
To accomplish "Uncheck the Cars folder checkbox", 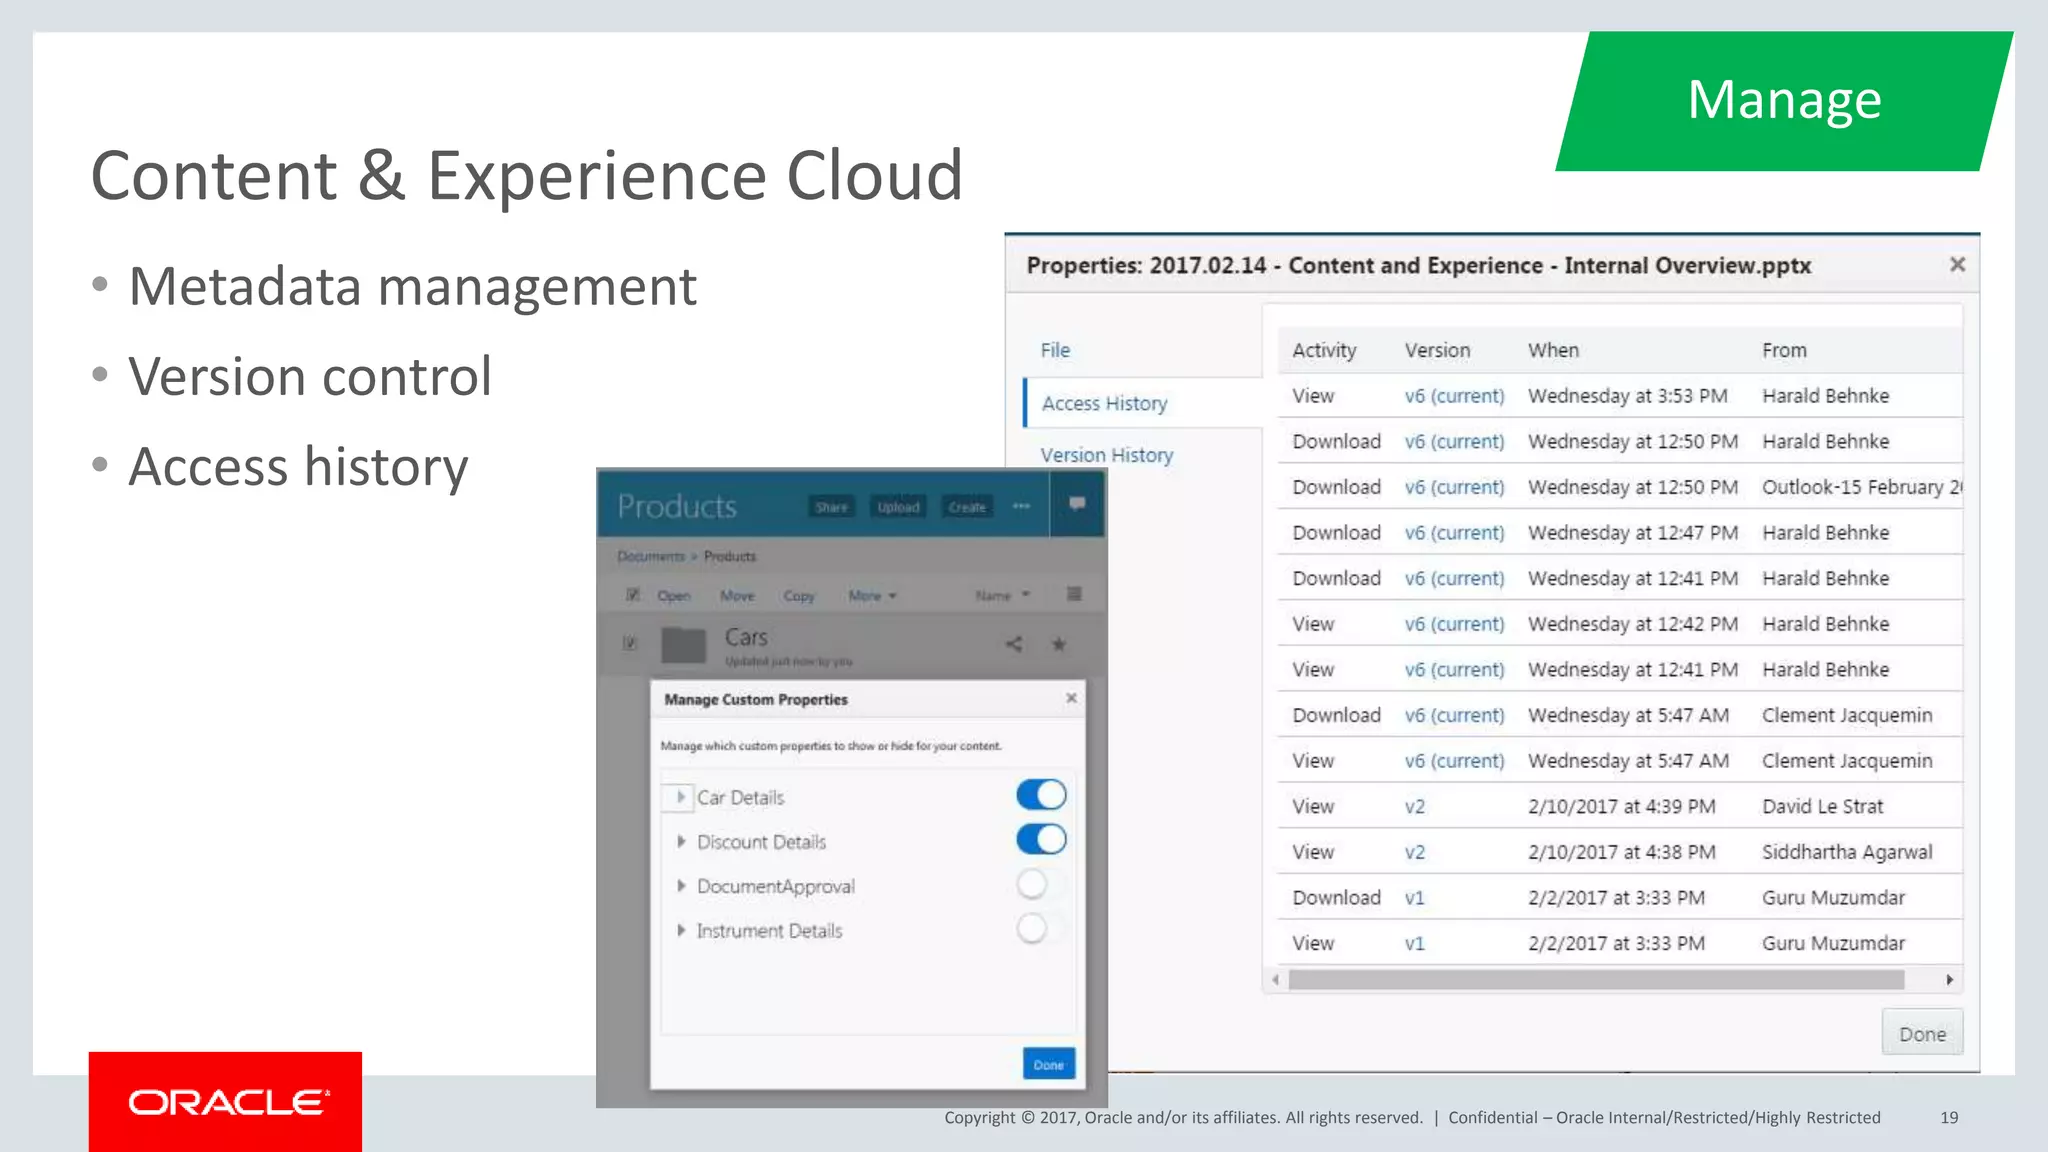I will [x=629, y=643].
